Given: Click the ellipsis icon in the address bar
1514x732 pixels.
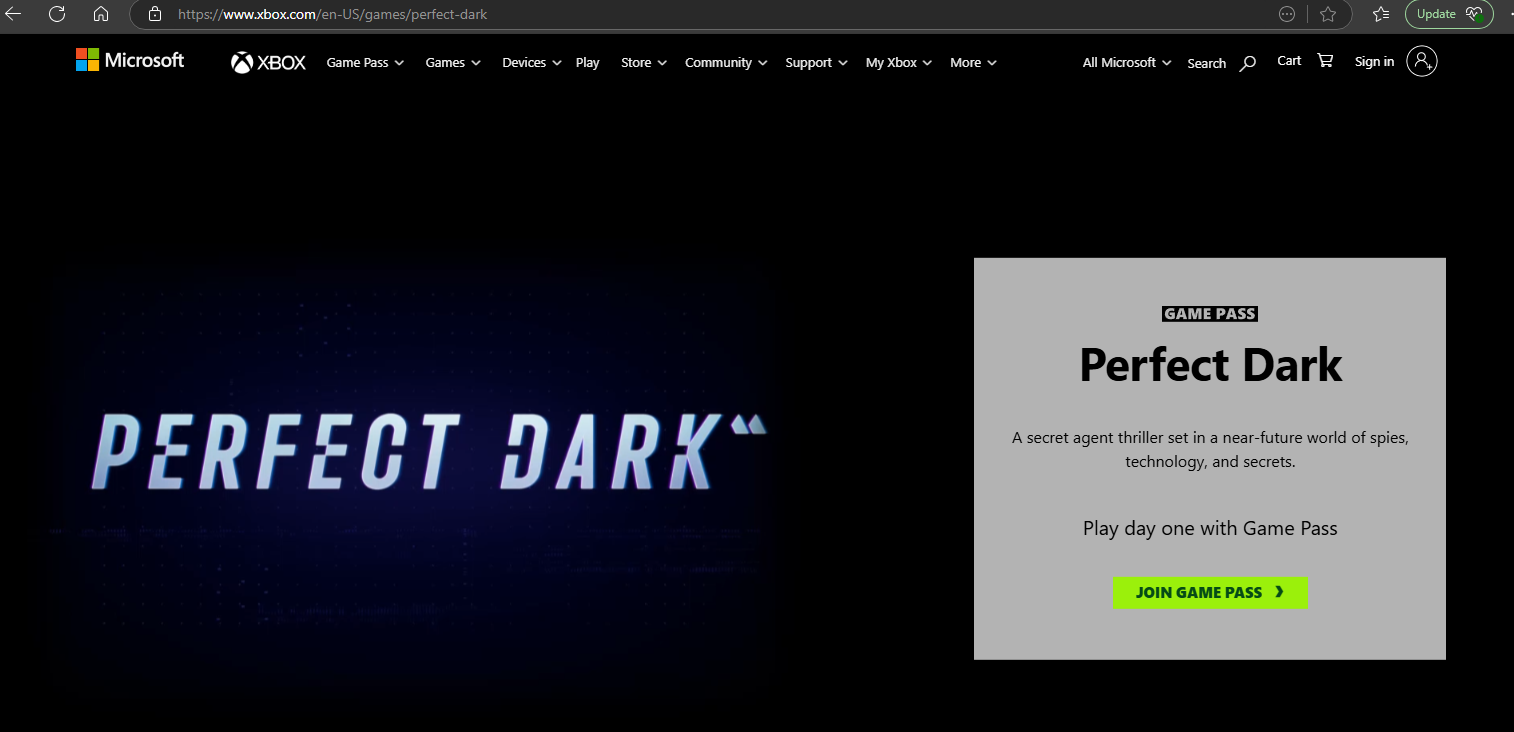Looking at the screenshot, I should click(1287, 14).
